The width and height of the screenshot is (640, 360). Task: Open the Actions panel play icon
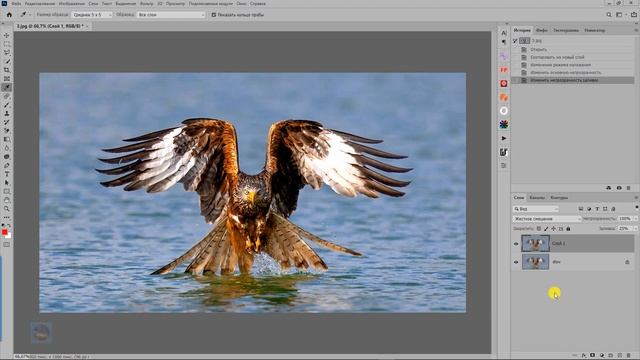tap(504, 138)
